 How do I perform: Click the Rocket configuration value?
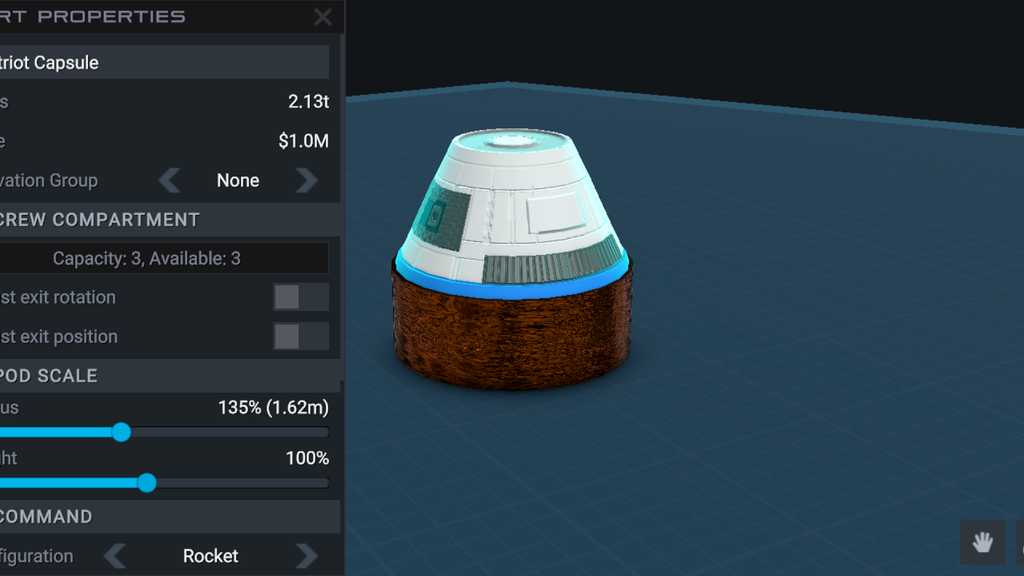(210, 556)
